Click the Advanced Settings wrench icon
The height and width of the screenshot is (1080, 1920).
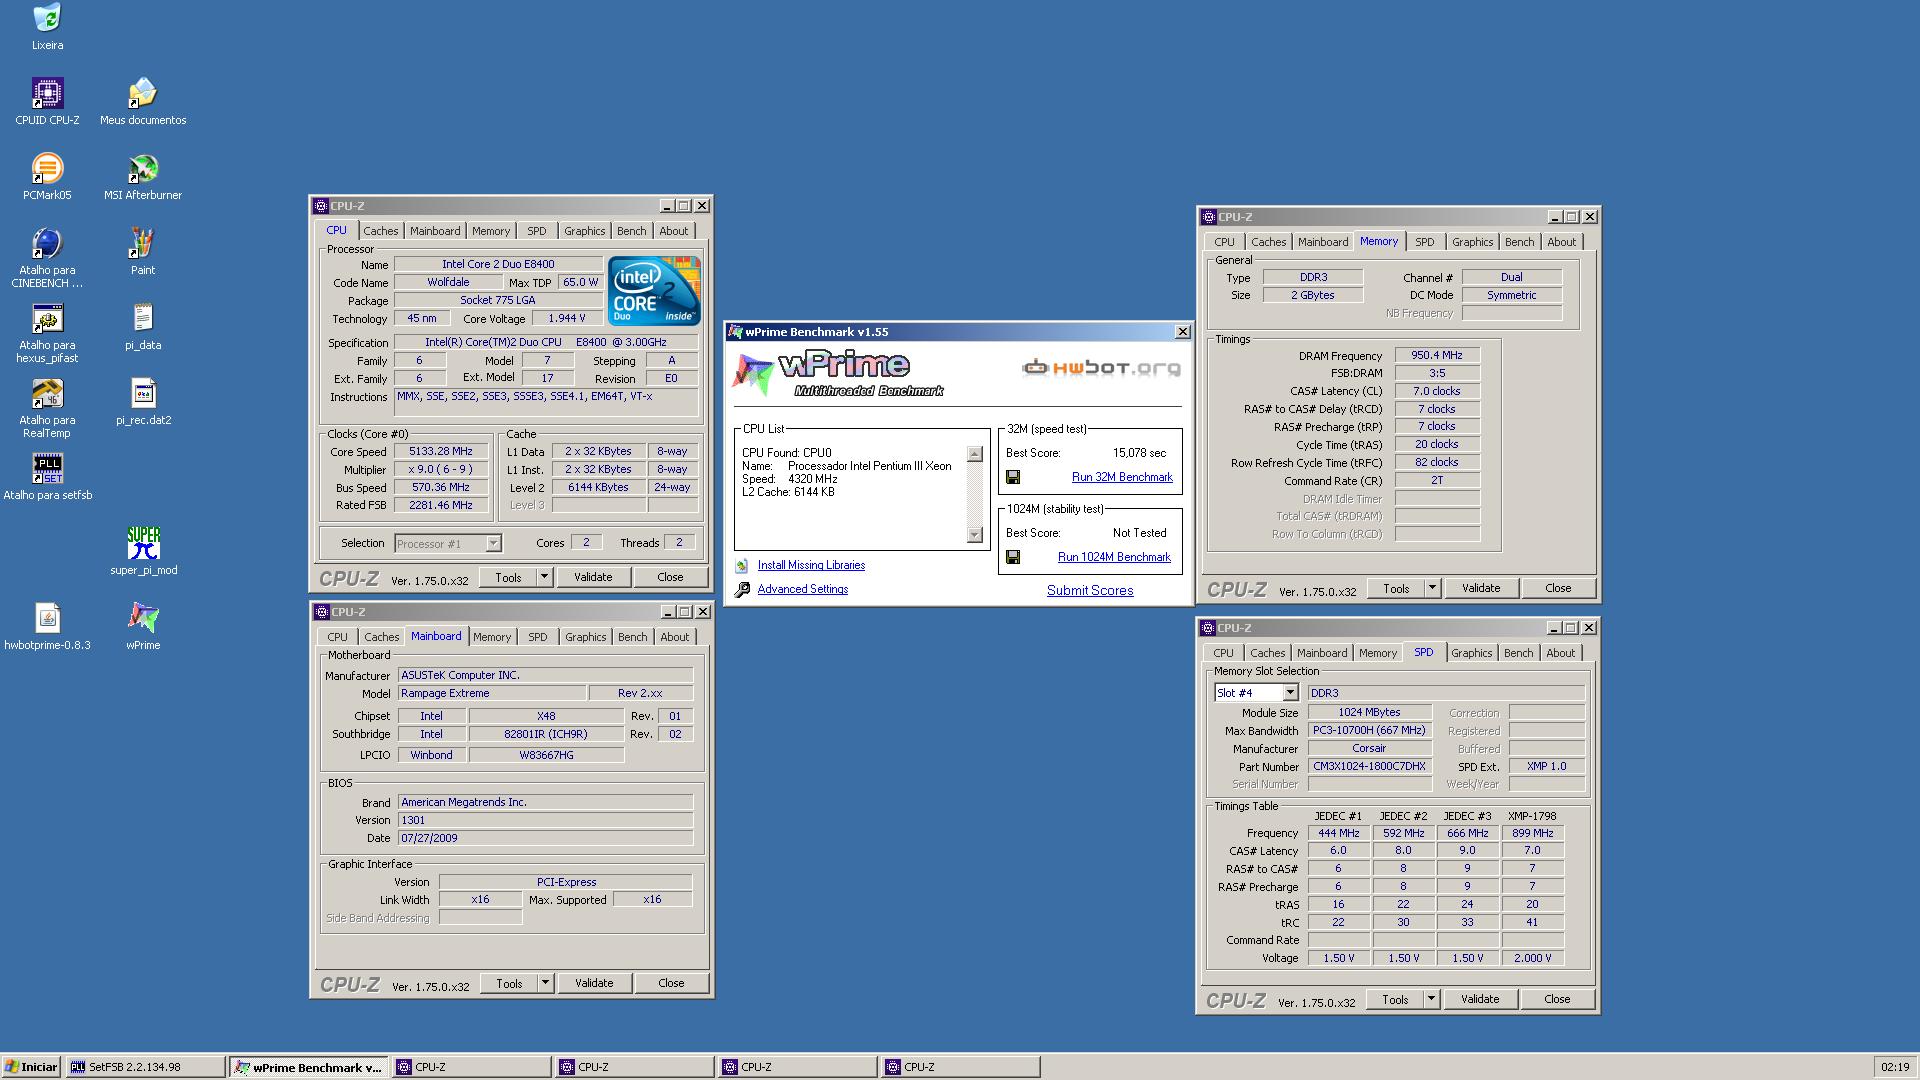[742, 590]
